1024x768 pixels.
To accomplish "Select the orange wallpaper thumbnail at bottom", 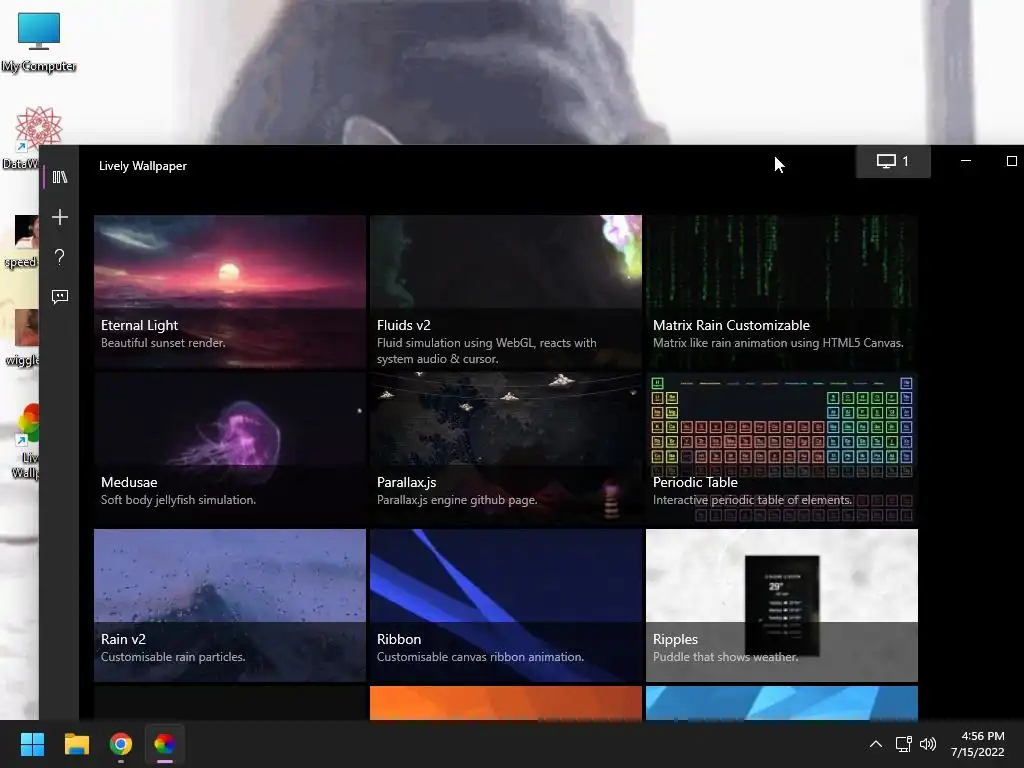I will point(505,703).
